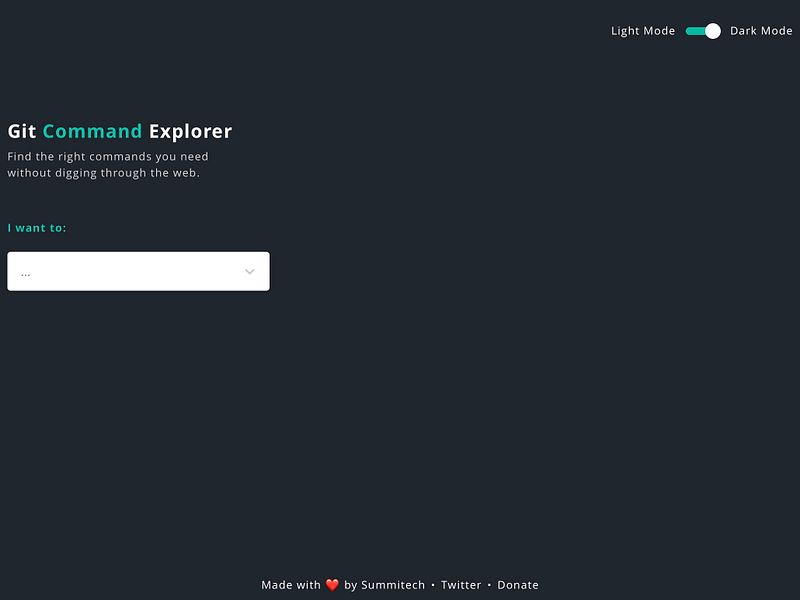Open the Twitter link in the footer
The width and height of the screenshot is (800, 600).
[461, 584]
